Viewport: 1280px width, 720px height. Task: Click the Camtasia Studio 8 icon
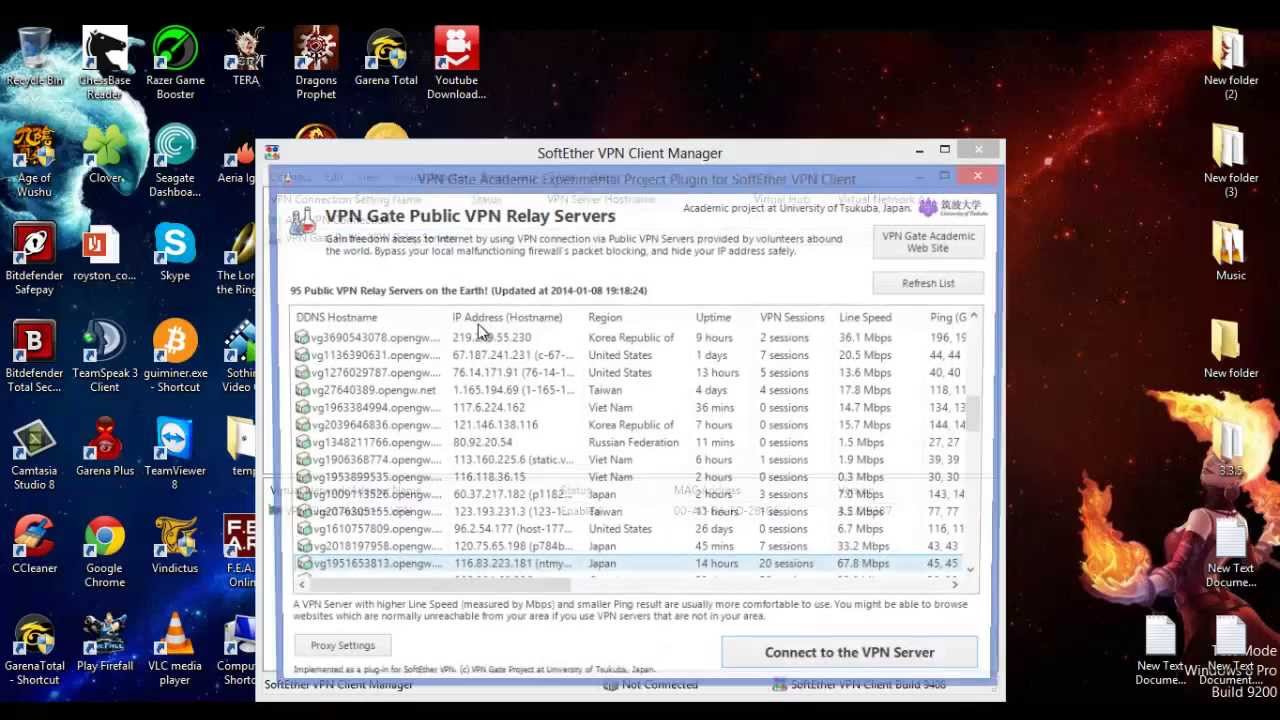(34, 454)
